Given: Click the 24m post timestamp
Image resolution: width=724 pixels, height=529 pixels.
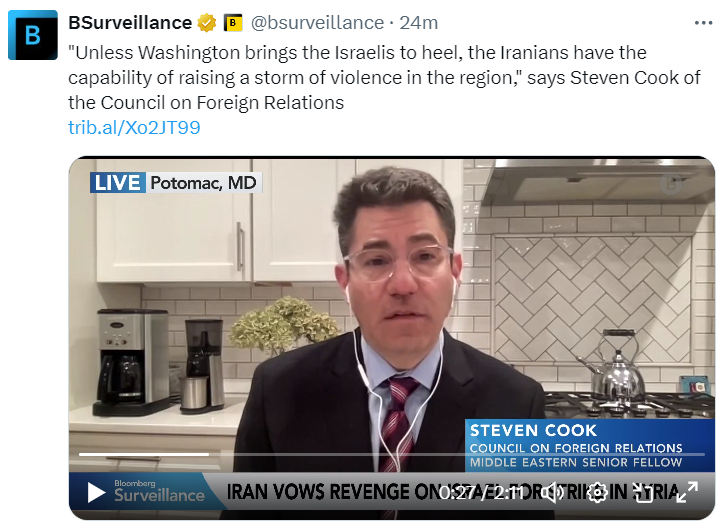Looking at the screenshot, I should (418, 23).
